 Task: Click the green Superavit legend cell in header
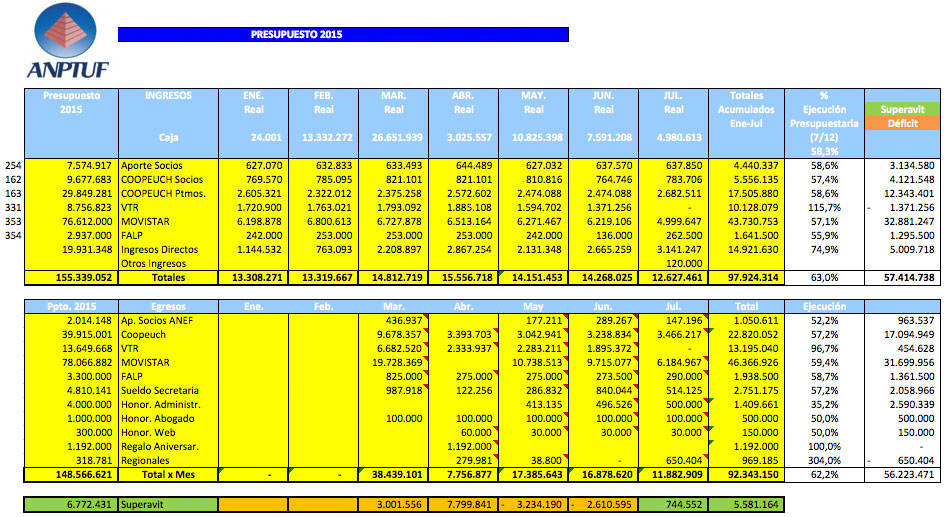[902, 109]
